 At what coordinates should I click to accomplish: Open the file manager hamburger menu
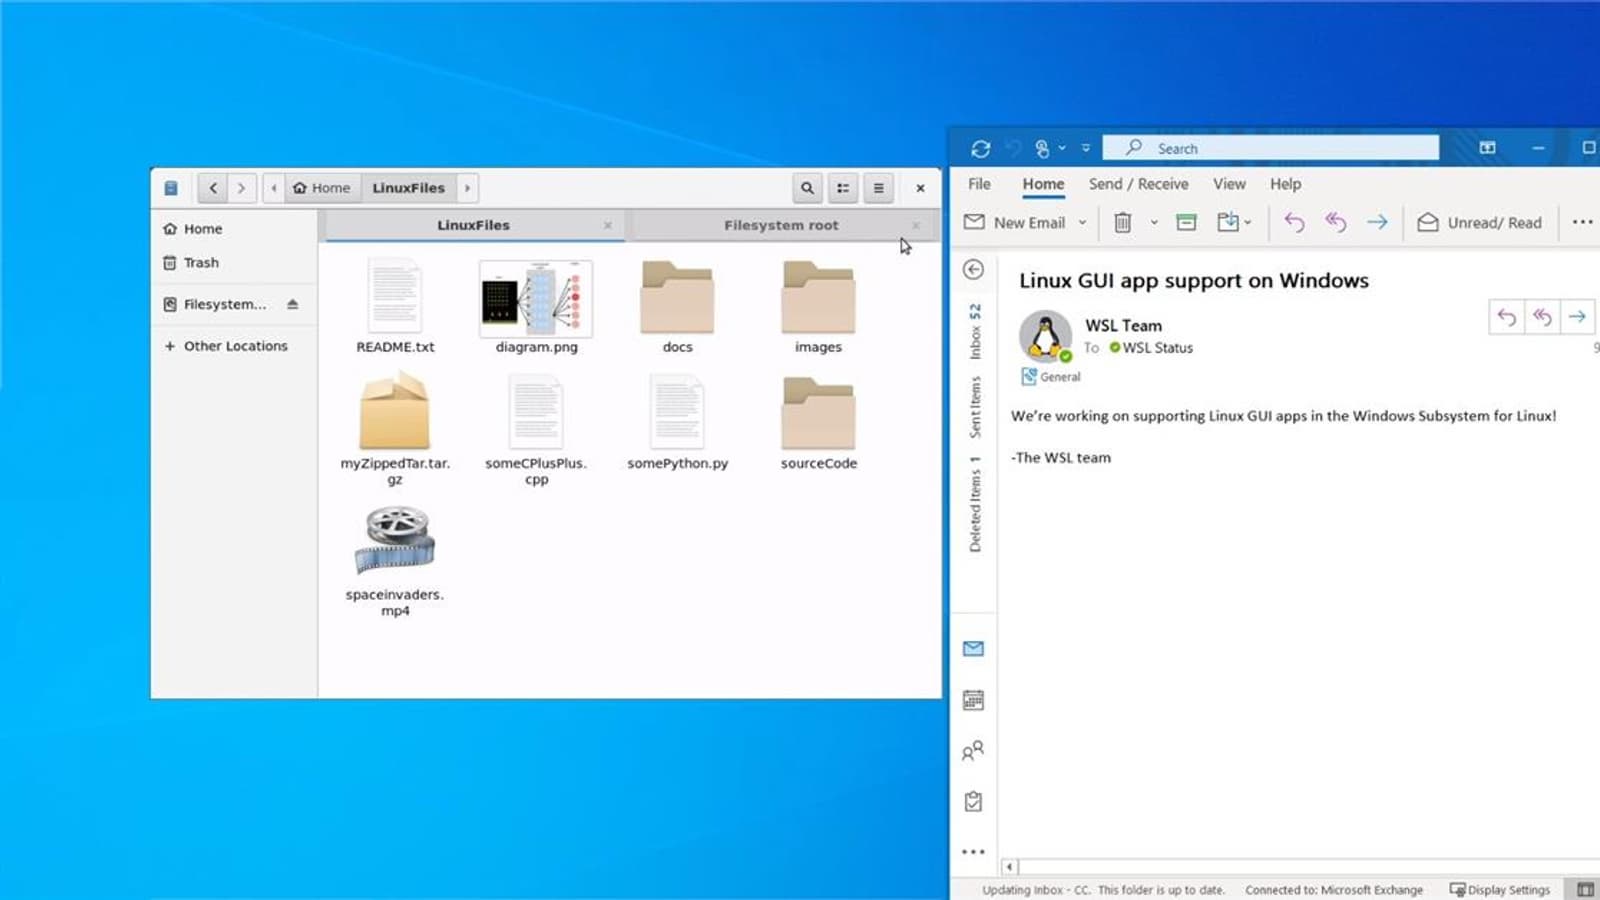pos(879,188)
